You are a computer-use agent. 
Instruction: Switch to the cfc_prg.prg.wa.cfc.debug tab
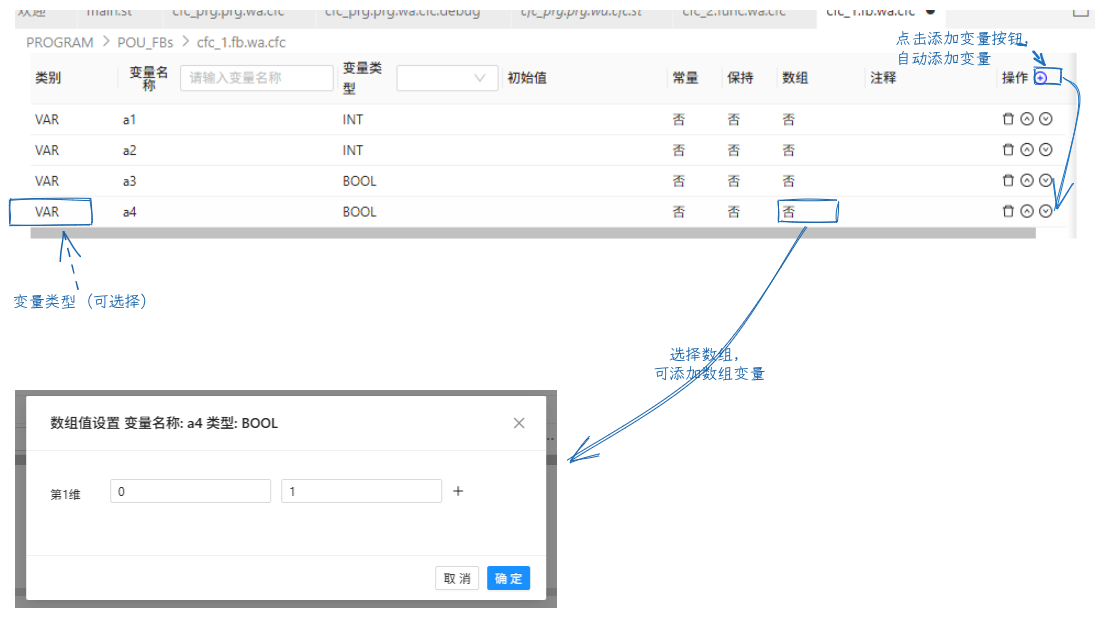point(402,13)
